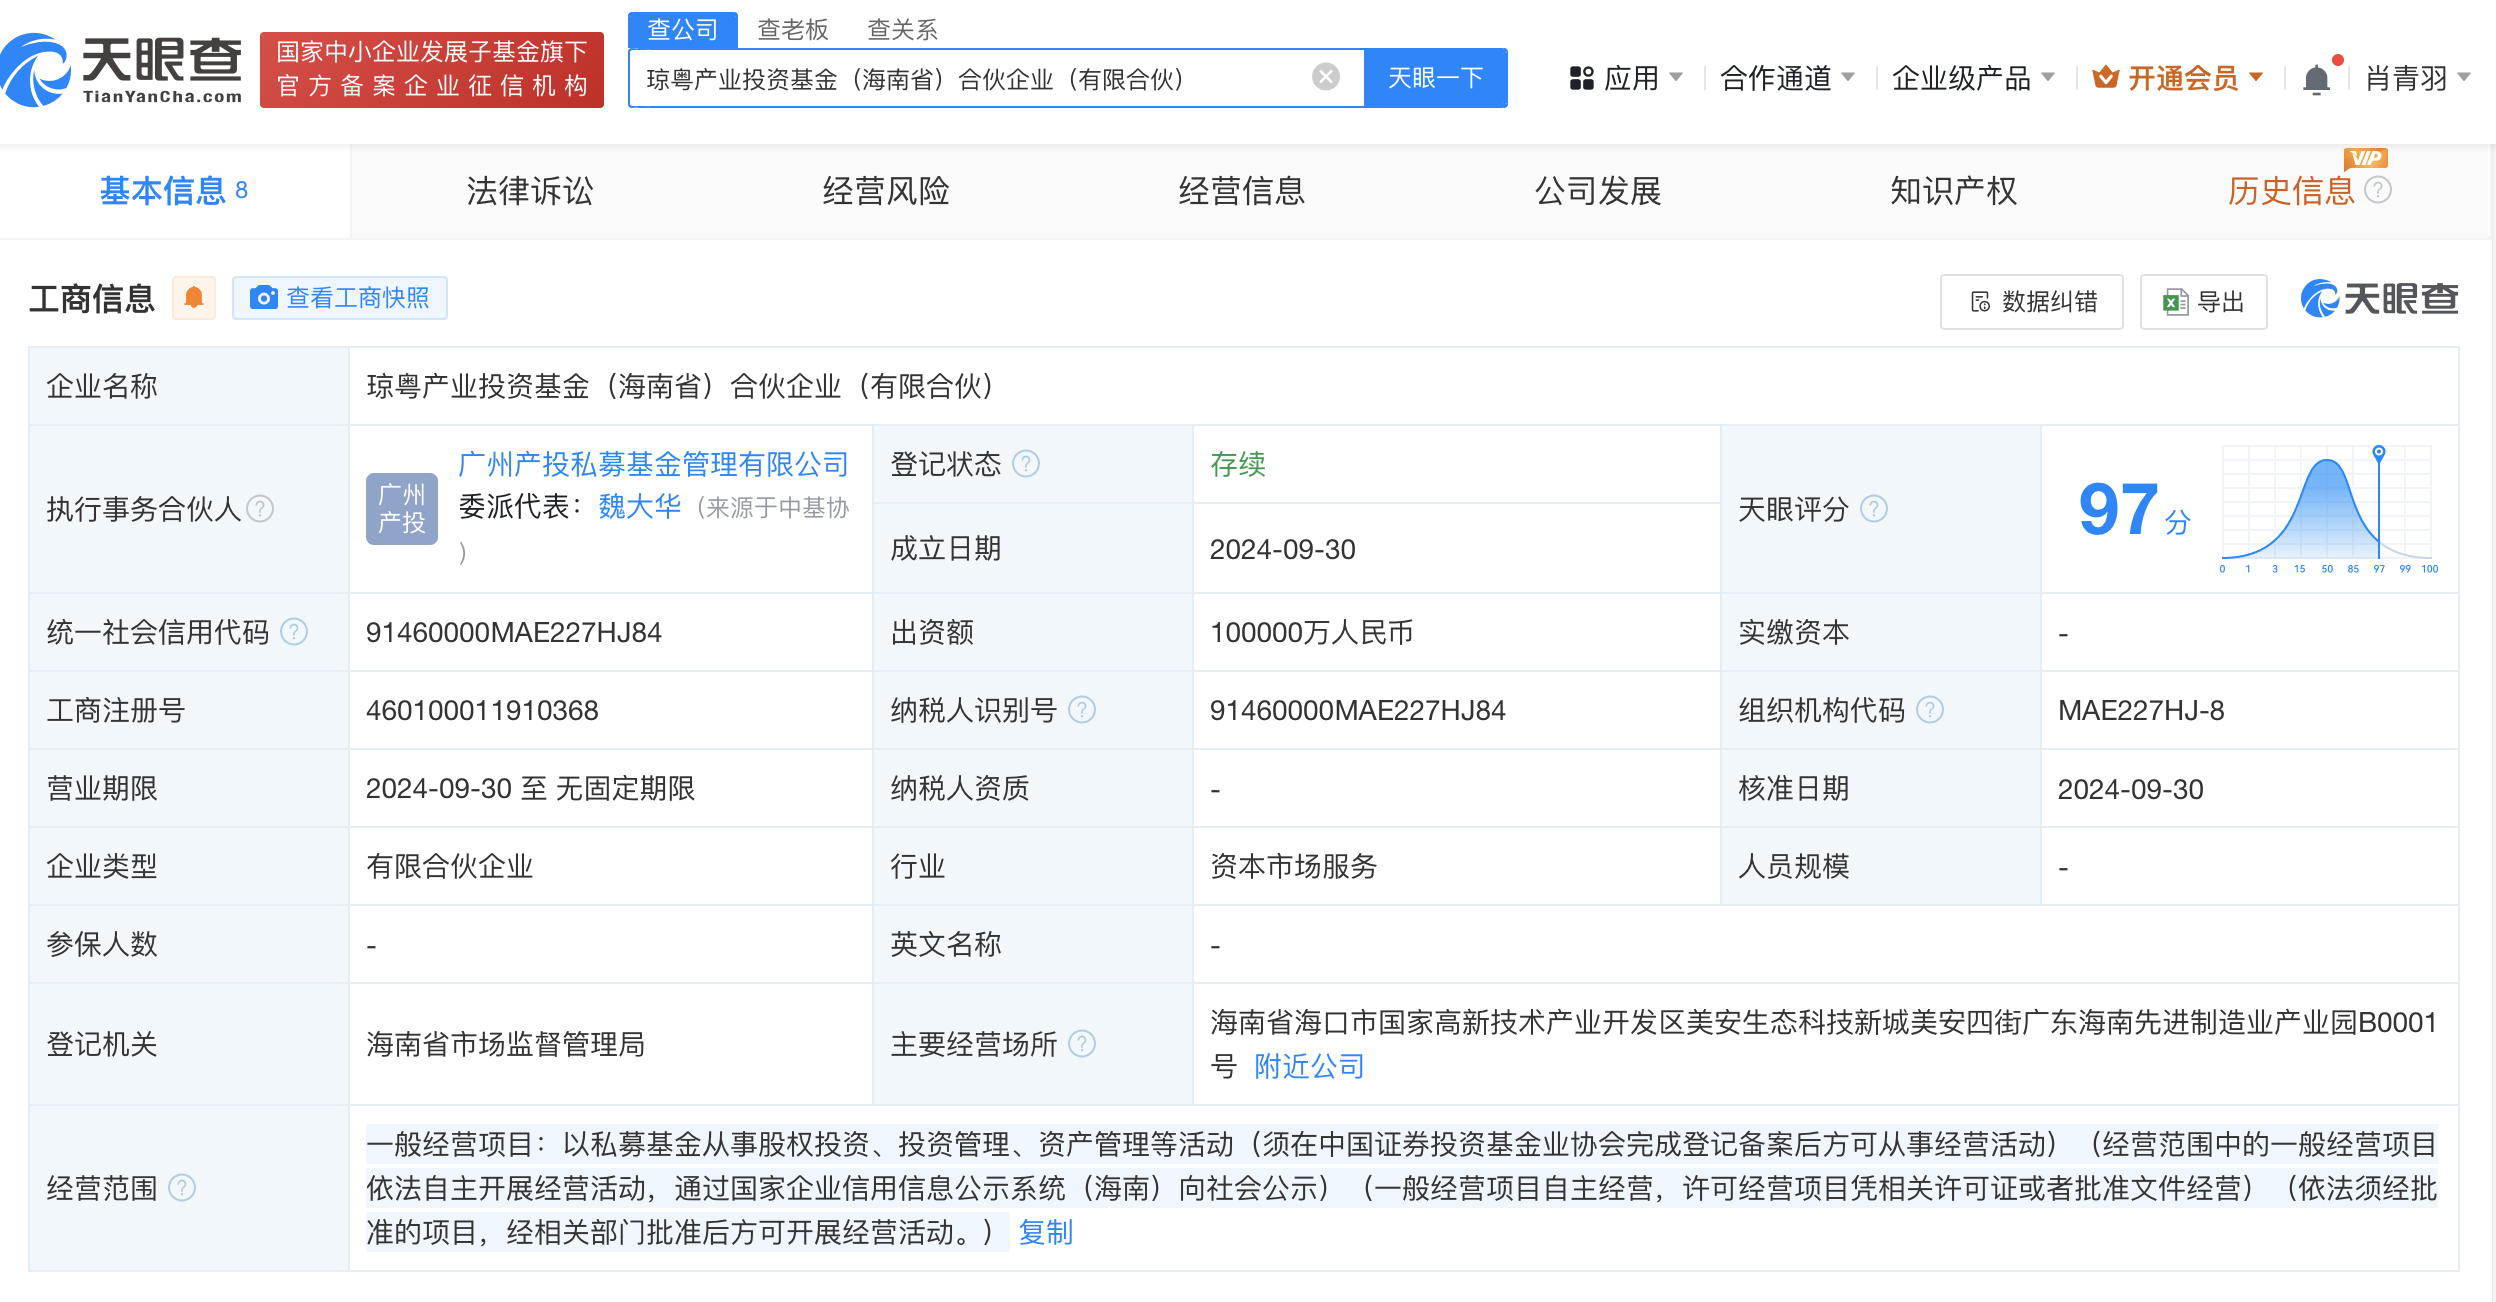The width and height of the screenshot is (2496, 1302).
Task: Click help icon next to 登记状态
Action: tap(1026, 464)
